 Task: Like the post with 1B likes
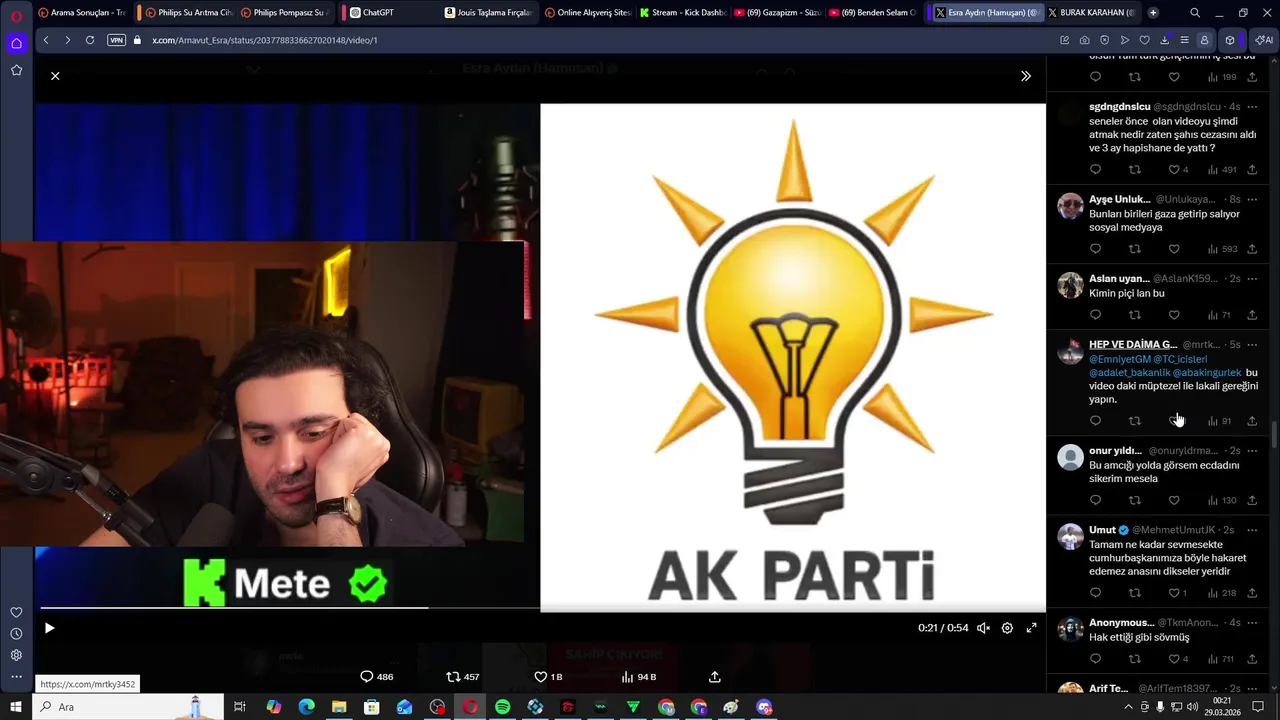548,677
